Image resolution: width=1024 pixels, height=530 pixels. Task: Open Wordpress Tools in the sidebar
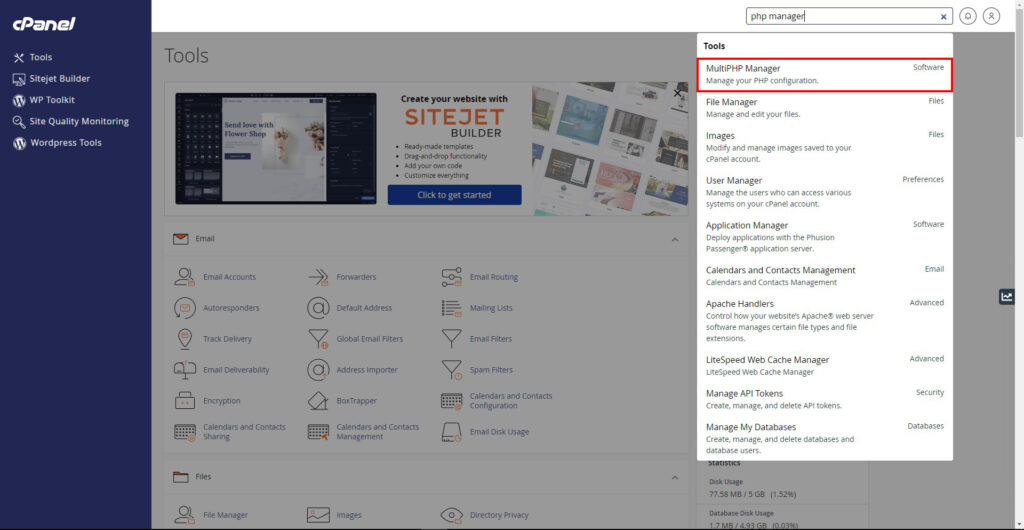click(x=66, y=142)
